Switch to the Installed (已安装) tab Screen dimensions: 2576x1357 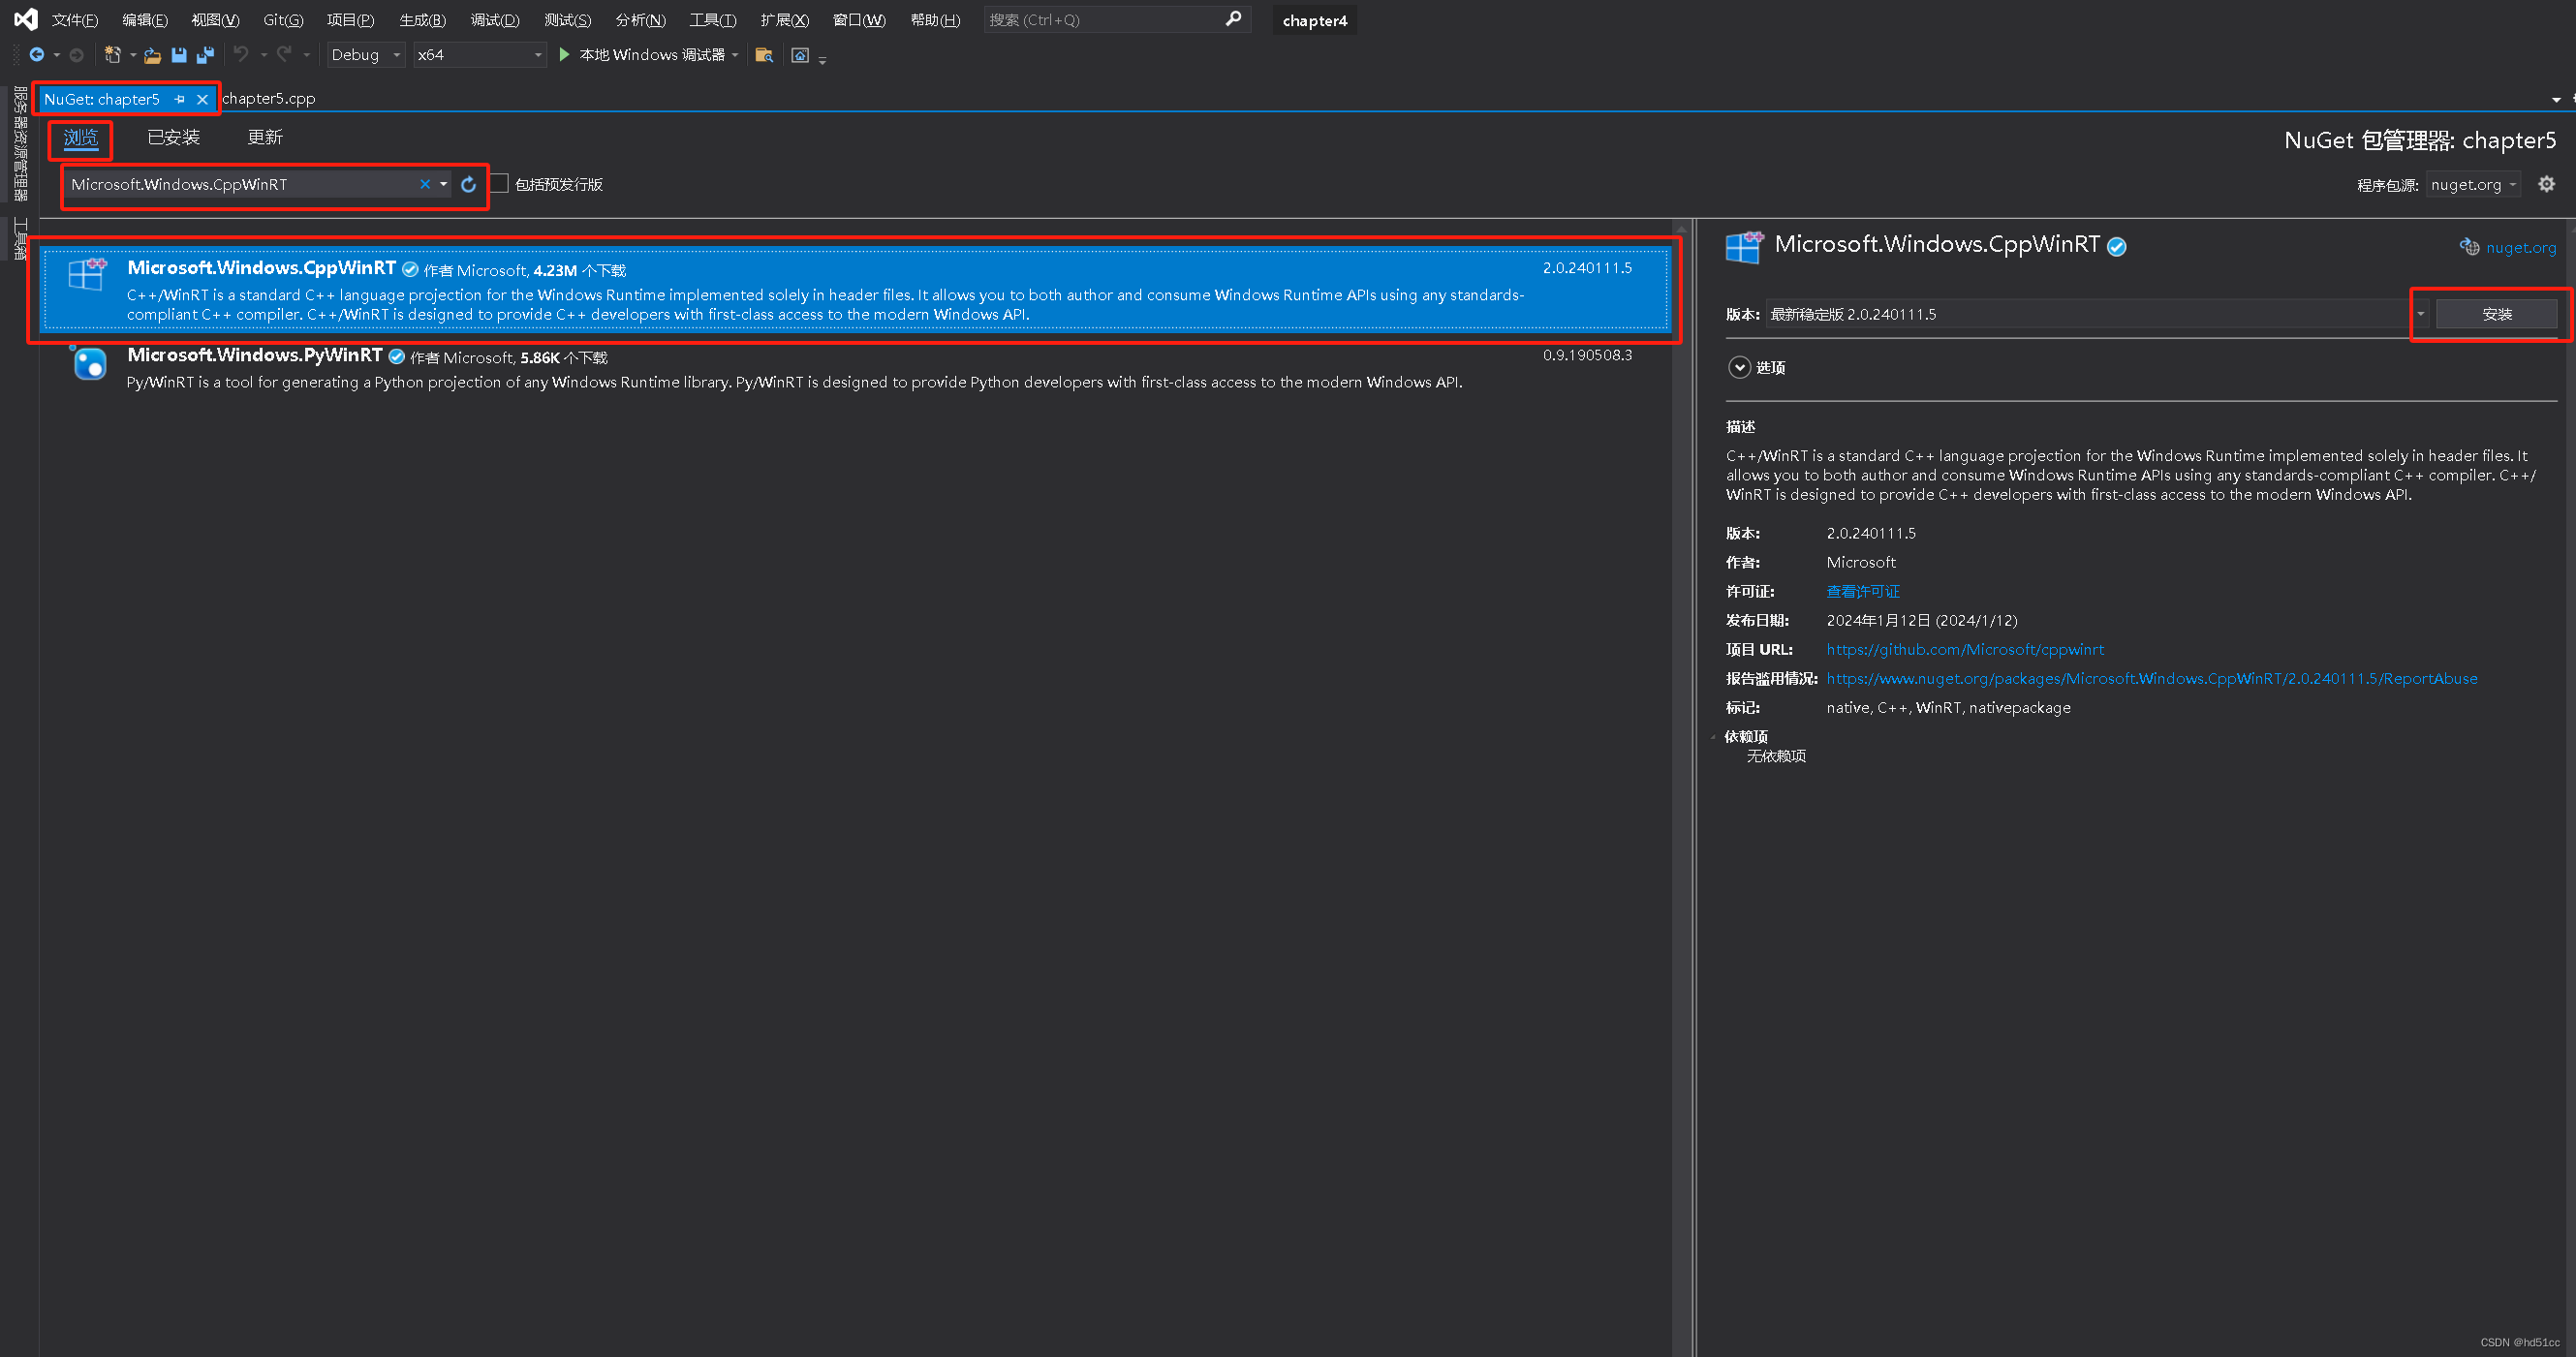[174, 137]
